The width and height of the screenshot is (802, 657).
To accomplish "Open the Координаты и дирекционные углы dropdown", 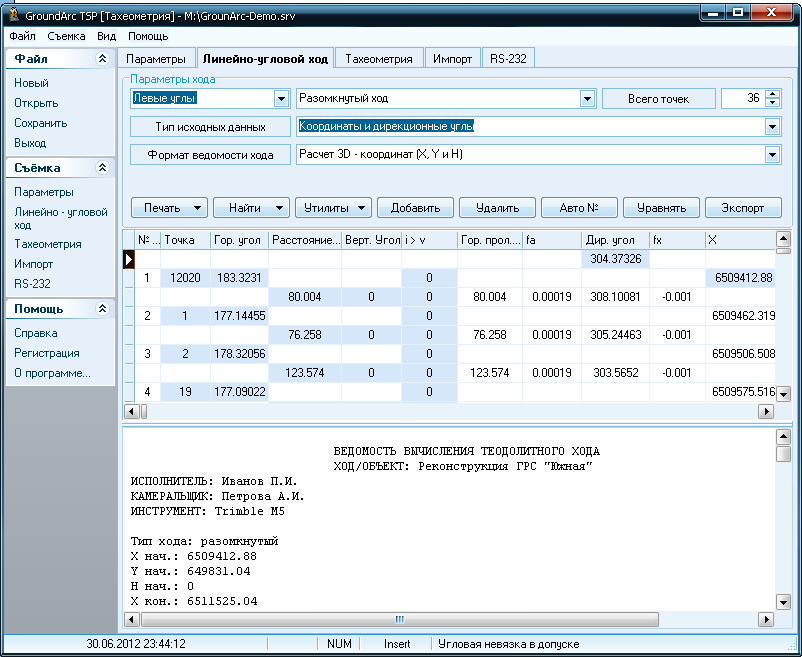I will (x=772, y=127).
